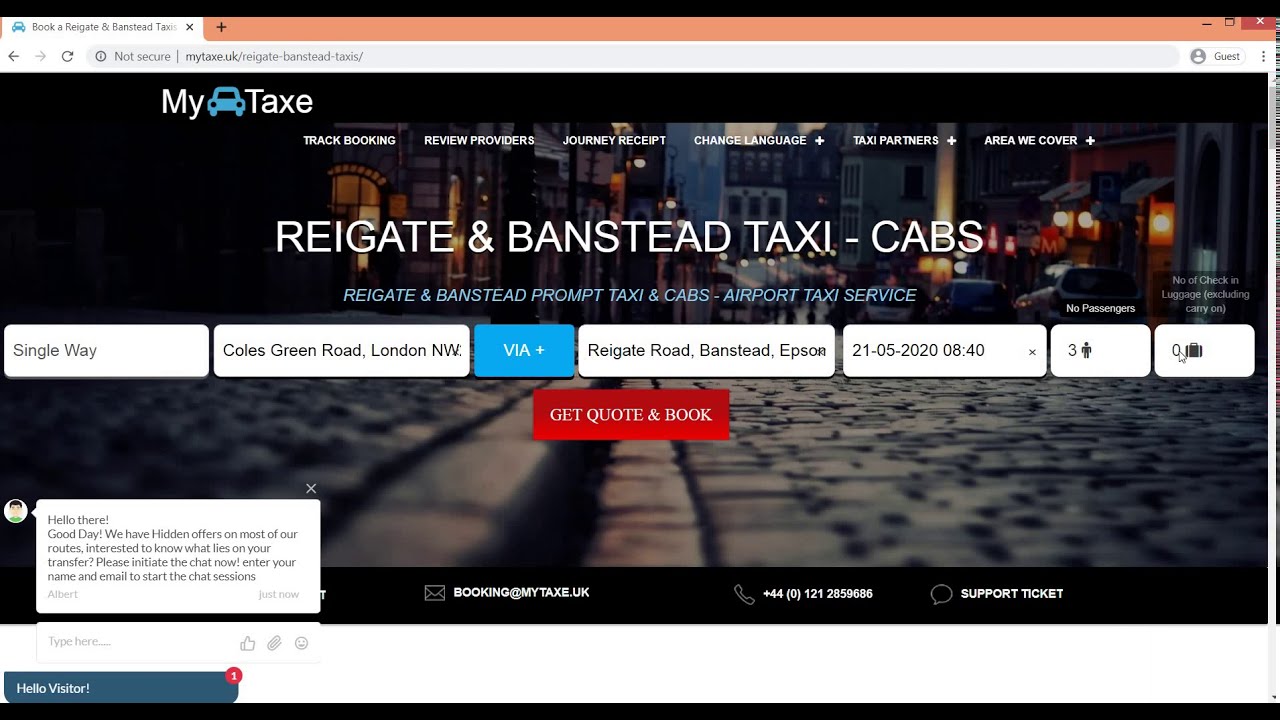
Task: Click the pickup address Coles Green Road field
Action: click(x=341, y=351)
